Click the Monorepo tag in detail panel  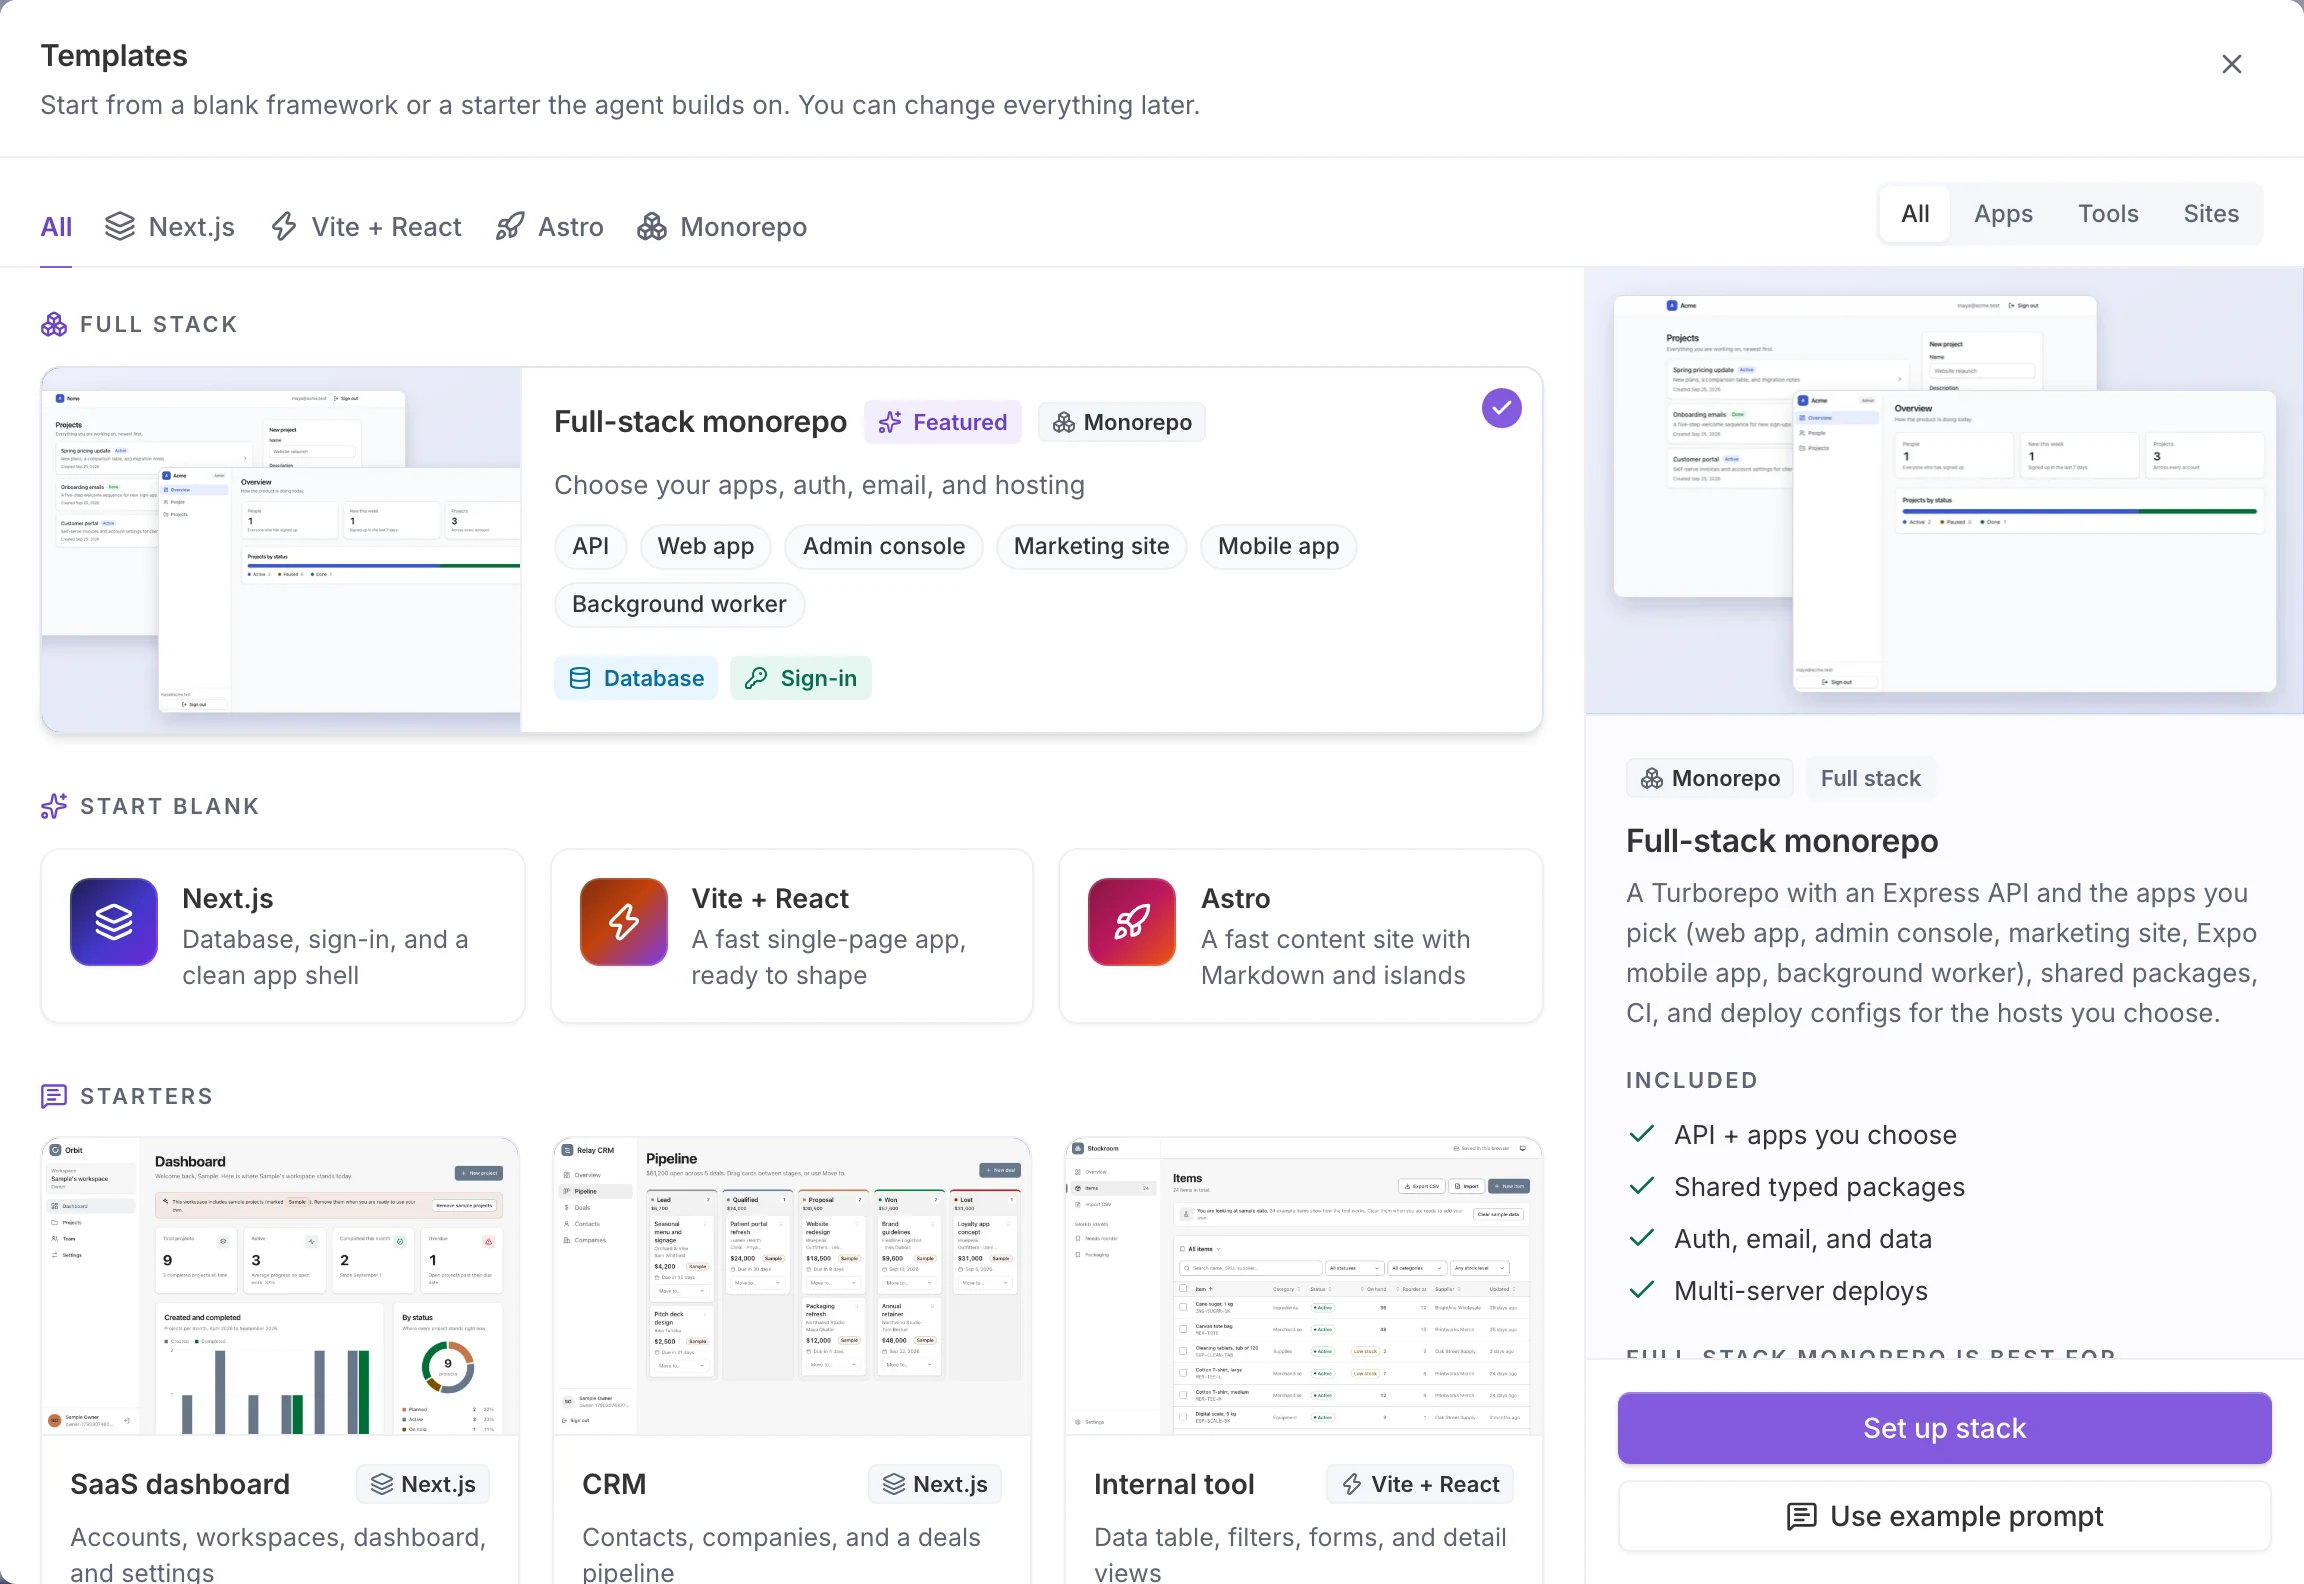pyautogui.click(x=1710, y=778)
